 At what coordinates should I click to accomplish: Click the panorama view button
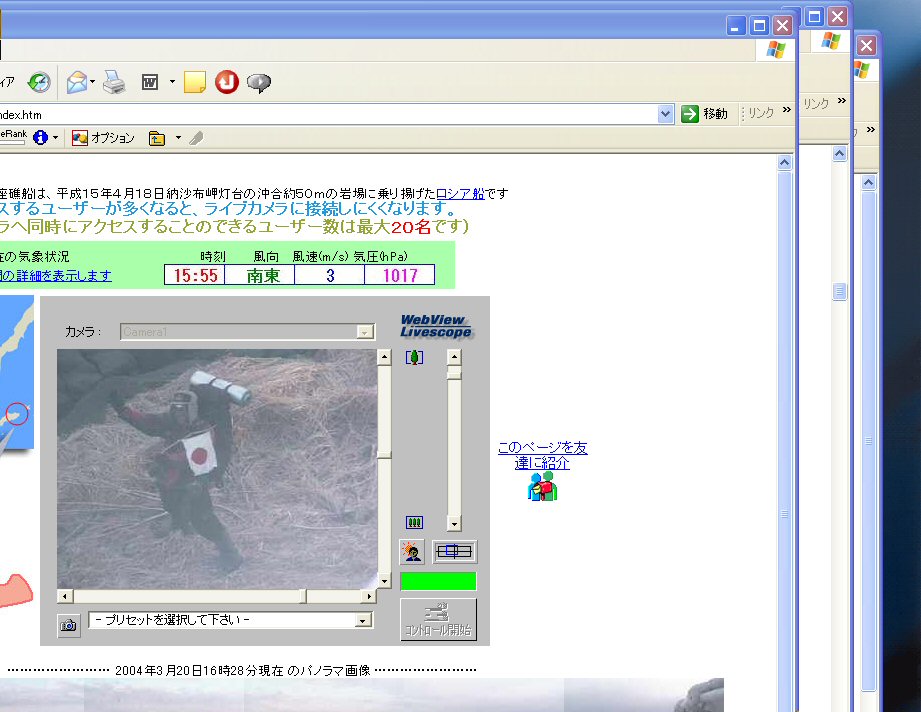tap(455, 552)
